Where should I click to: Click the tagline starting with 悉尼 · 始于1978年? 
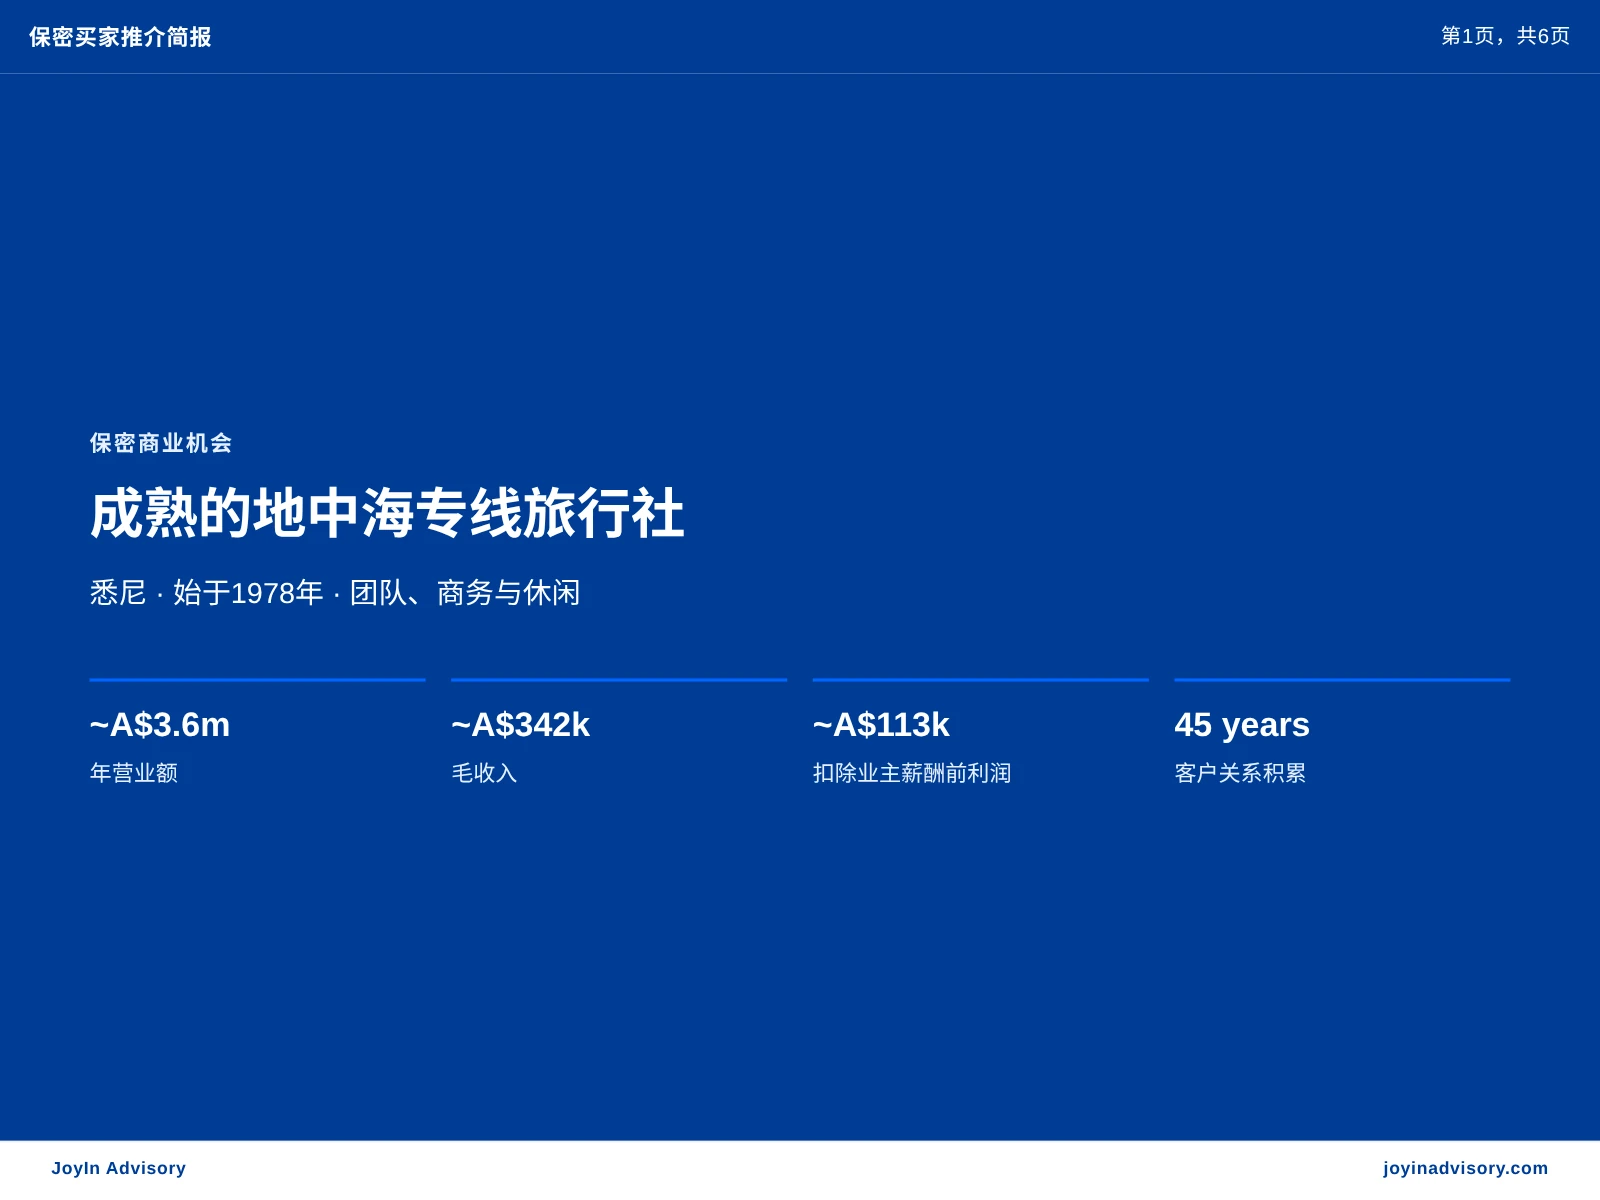pos(335,593)
